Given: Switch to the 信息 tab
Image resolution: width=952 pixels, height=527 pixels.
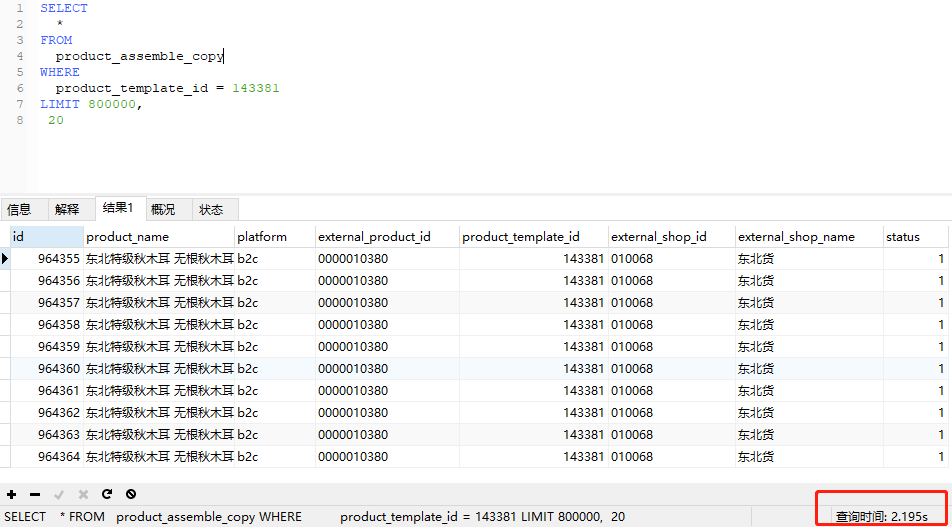Looking at the screenshot, I should click(x=19, y=209).
